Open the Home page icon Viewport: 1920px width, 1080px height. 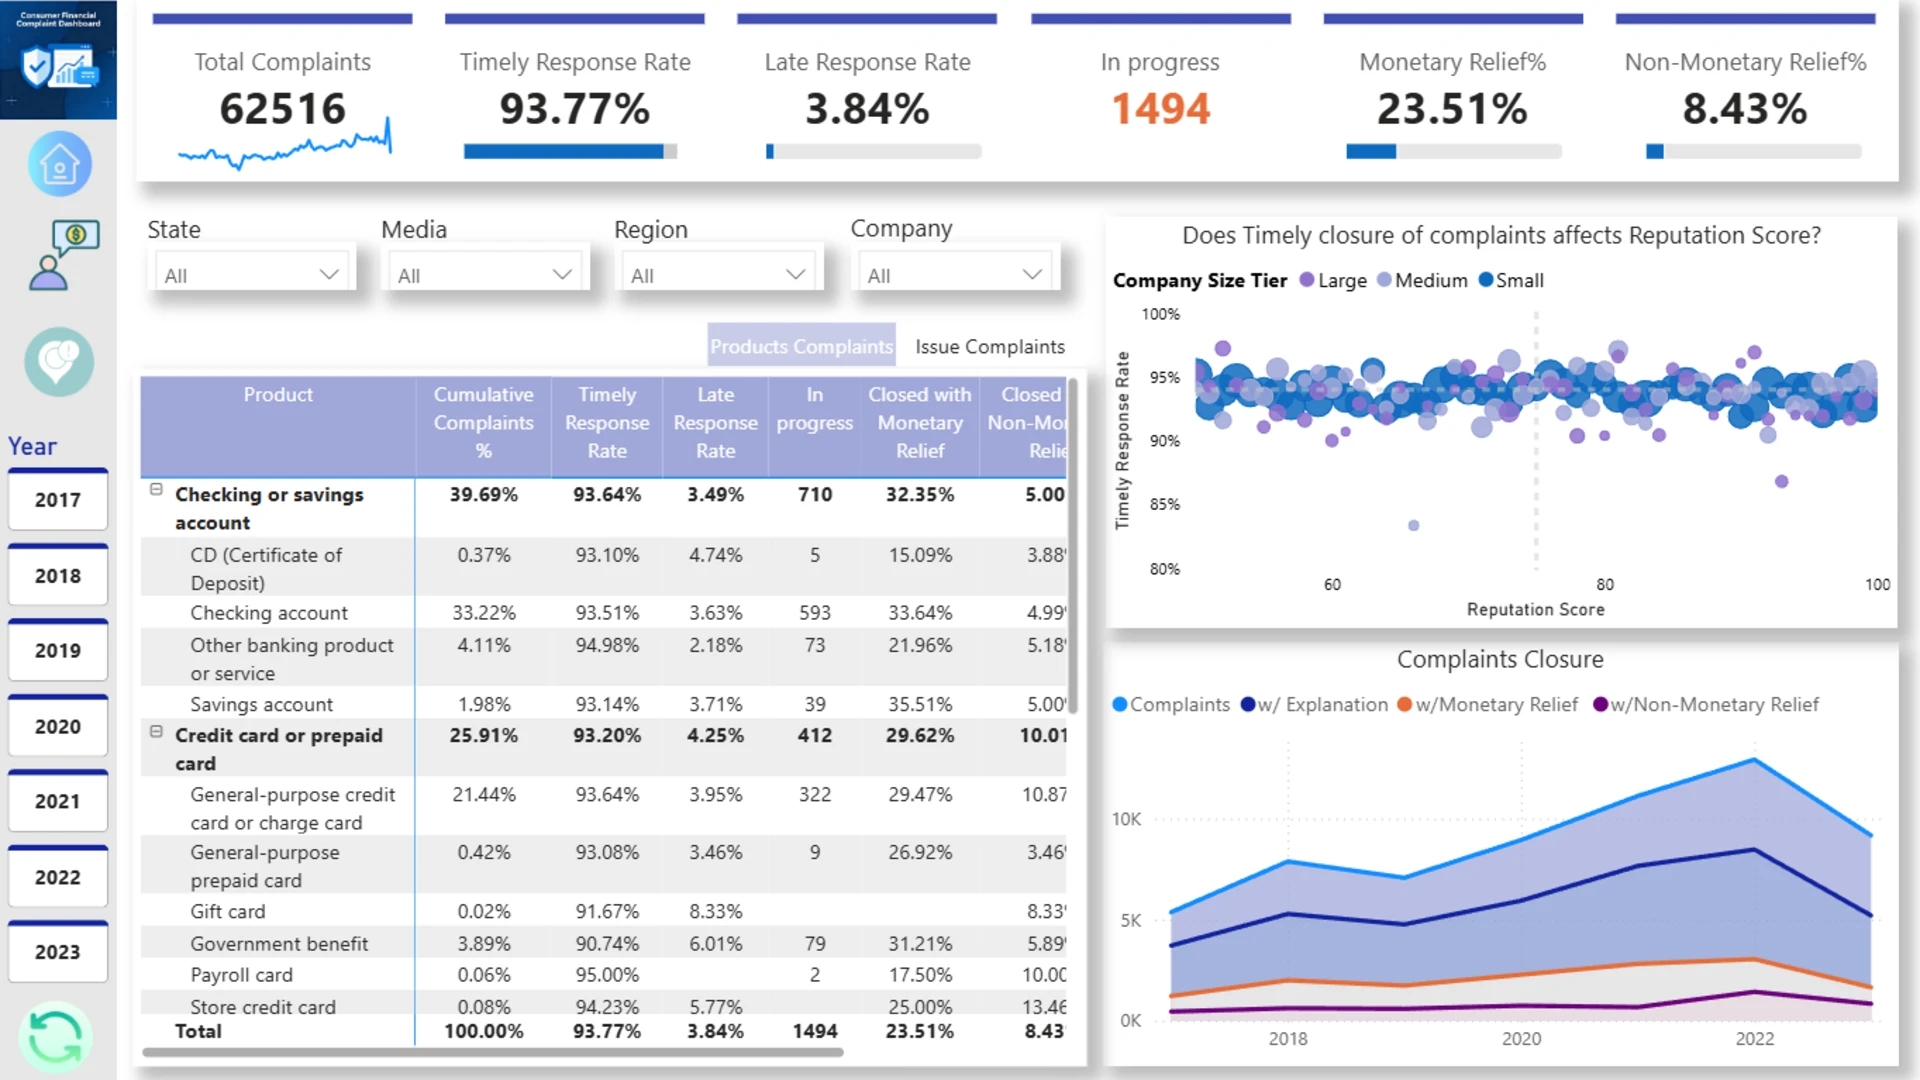pyautogui.click(x=59, y=164)
